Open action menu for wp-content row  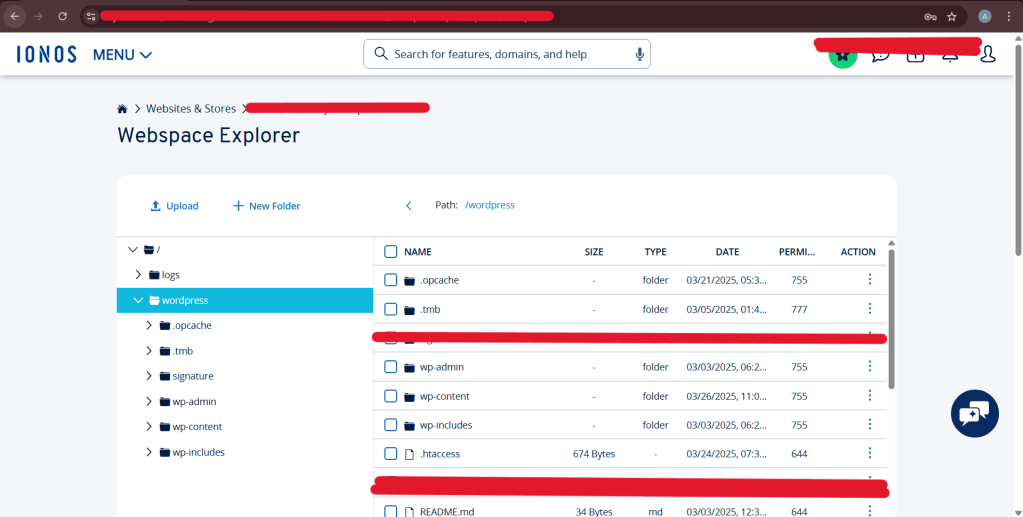pyautogui.click(x=870, y=395)
